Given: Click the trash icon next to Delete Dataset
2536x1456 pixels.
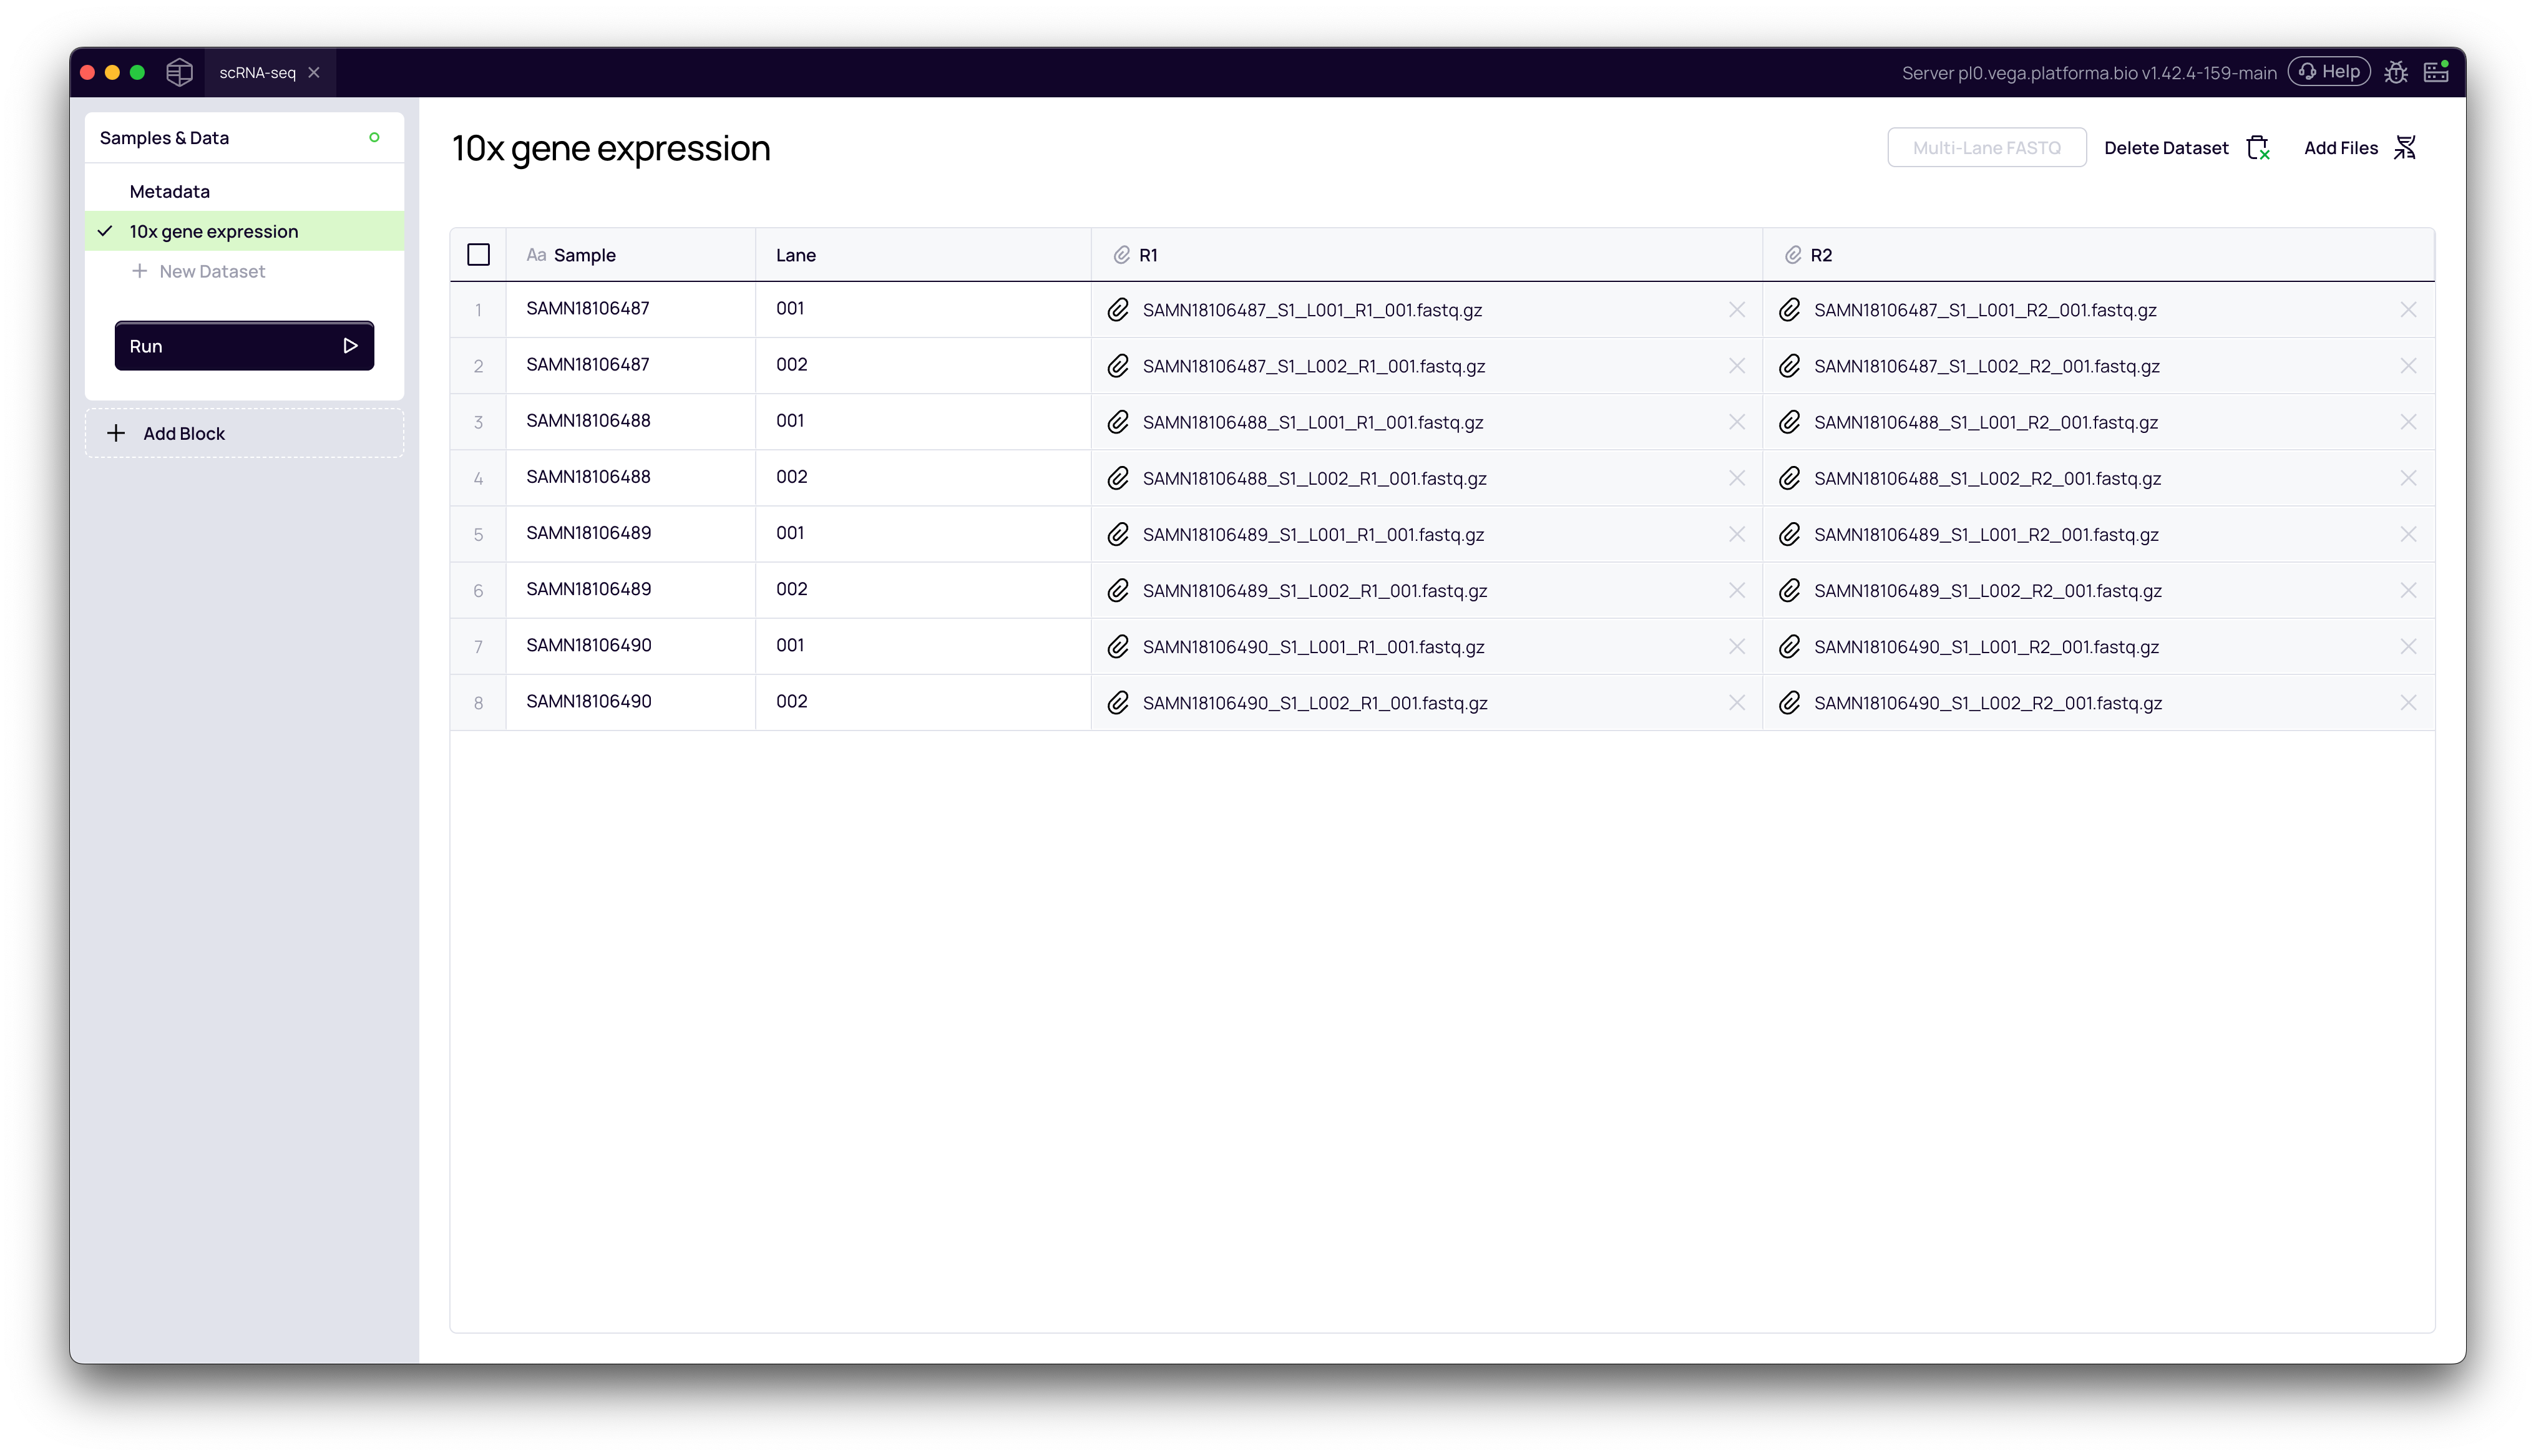Looking at the screenshot, I should [x=2258, y=147].
